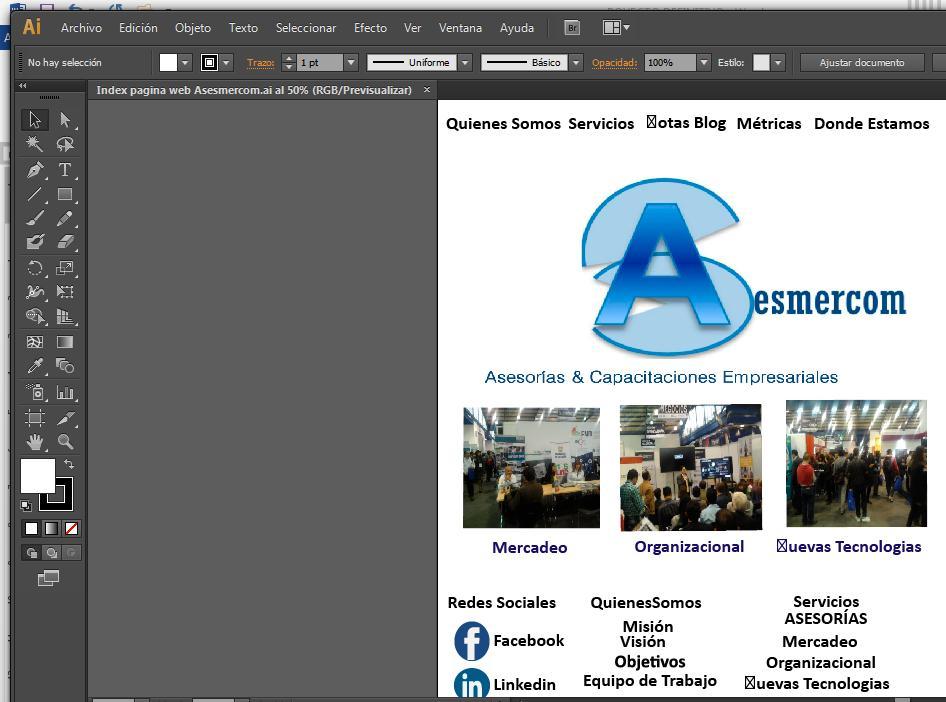Choose the Hand tool
946x702 pixels.
point(35,442)
